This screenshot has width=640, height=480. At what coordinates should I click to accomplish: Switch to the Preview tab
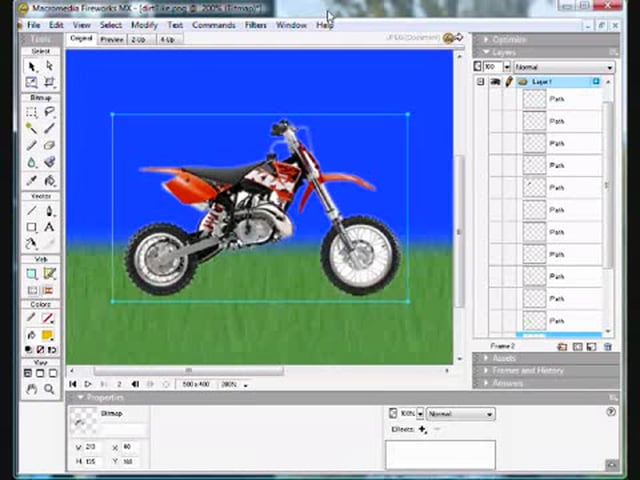(x=111, y=39)
